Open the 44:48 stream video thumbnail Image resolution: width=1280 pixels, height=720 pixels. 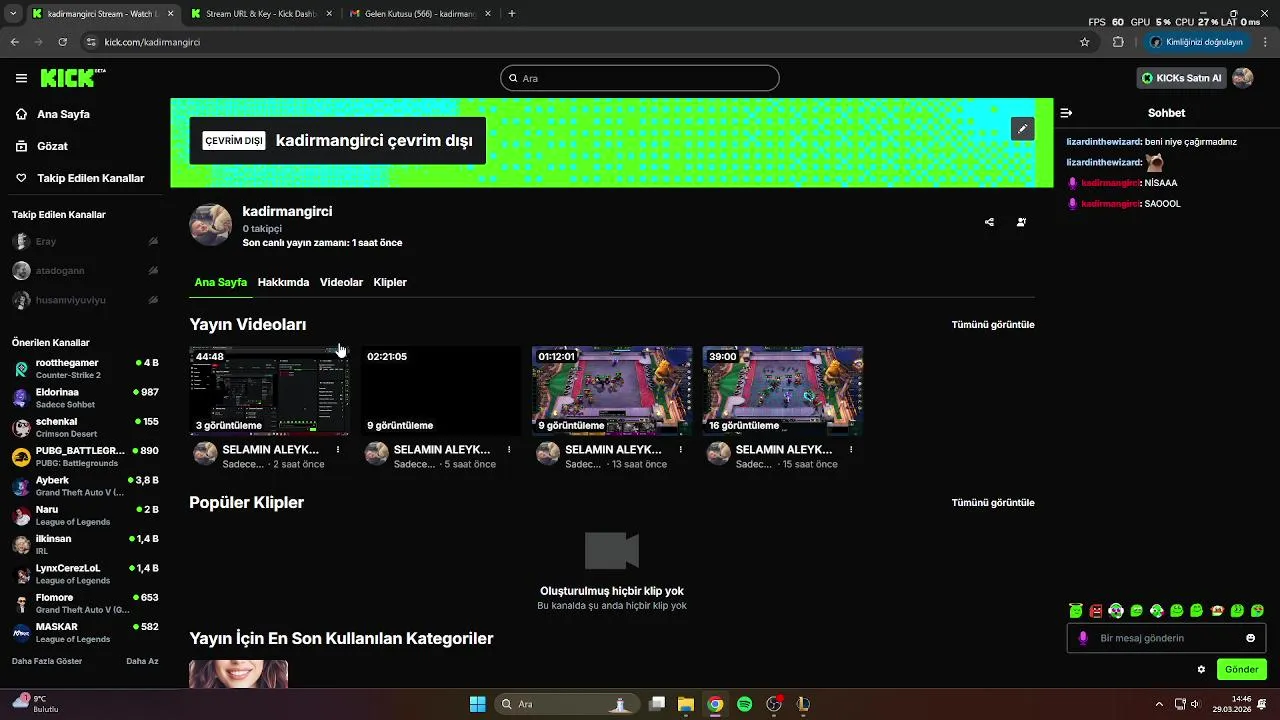pyautogui.click(x=269, y=391)
